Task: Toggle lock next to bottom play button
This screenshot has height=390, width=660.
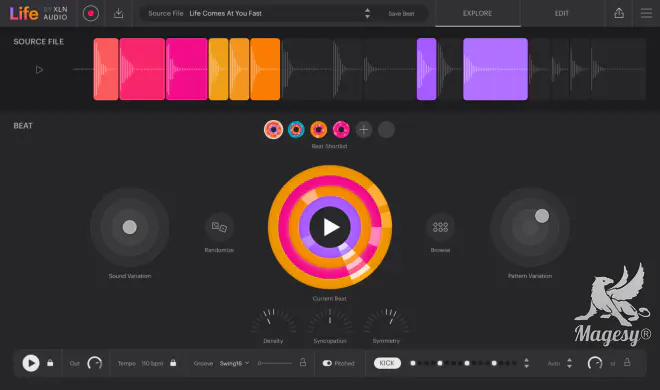Action: 50,363
